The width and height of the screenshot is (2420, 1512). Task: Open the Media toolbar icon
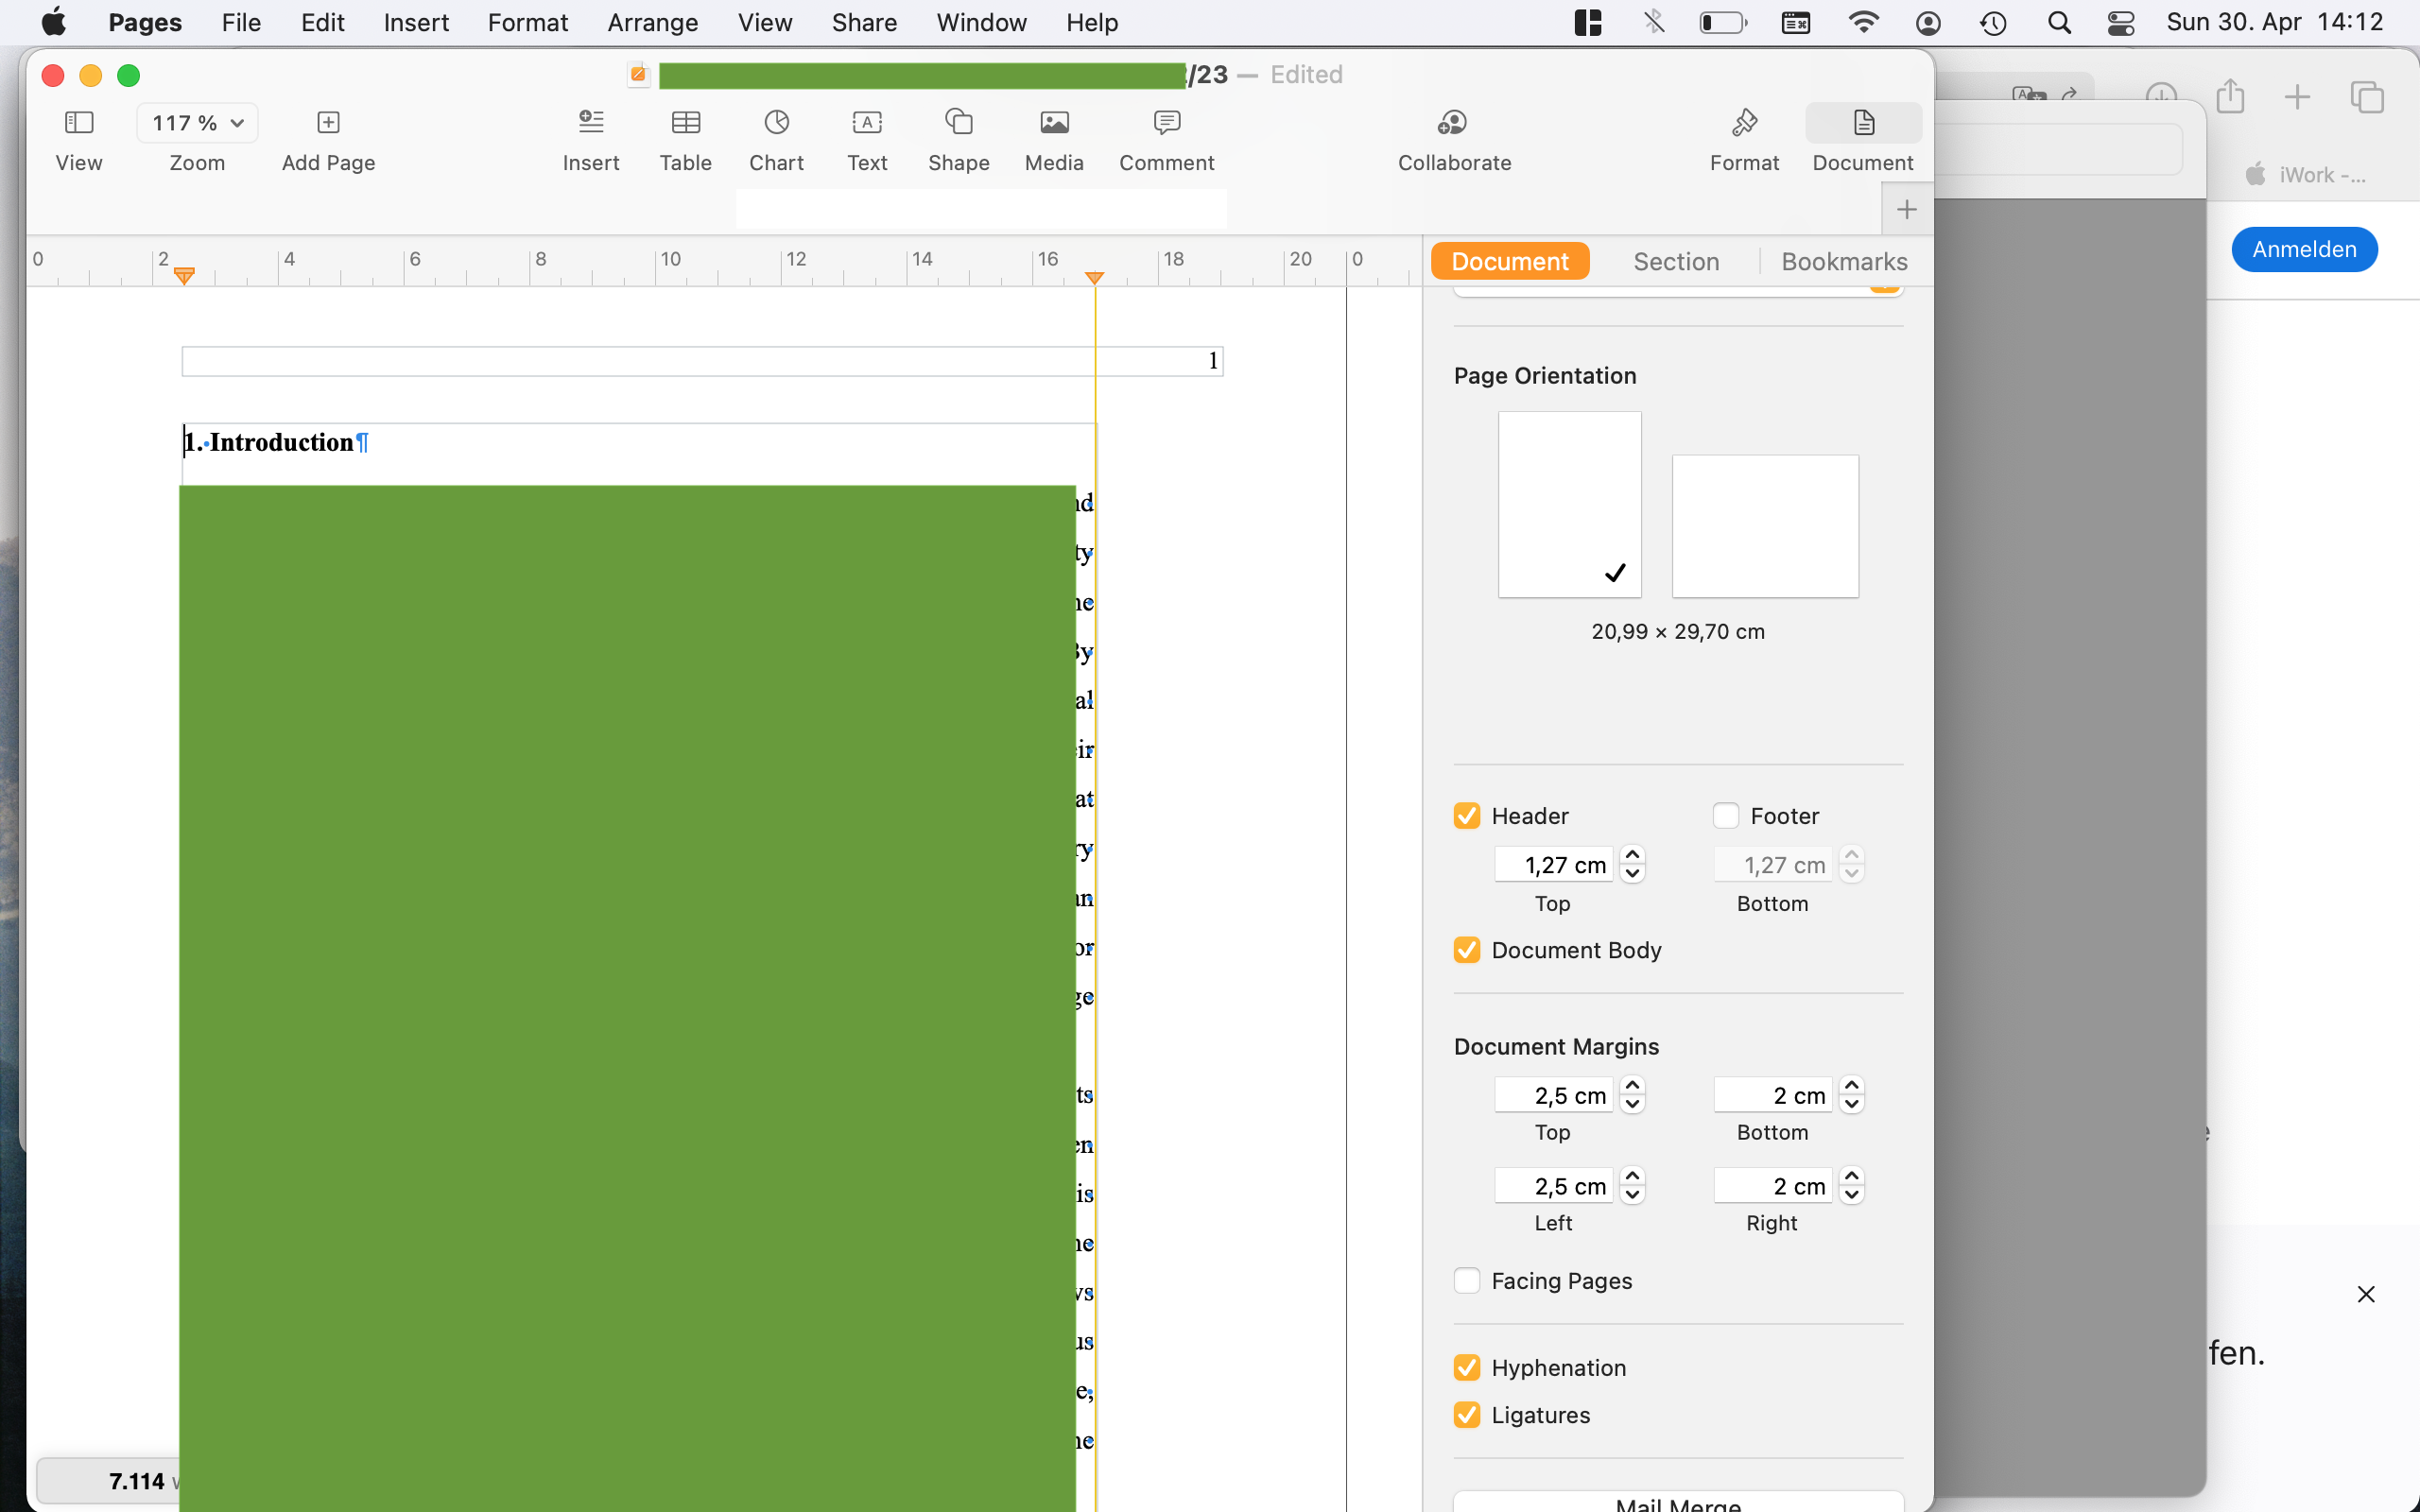tap(1053, 123)
